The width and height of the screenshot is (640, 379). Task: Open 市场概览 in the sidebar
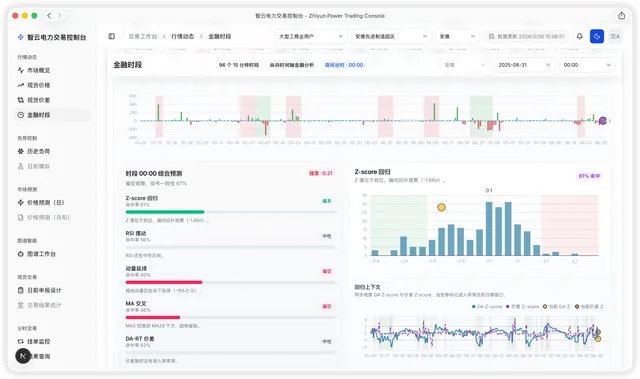pyautogui.click(x=52, y=70)
